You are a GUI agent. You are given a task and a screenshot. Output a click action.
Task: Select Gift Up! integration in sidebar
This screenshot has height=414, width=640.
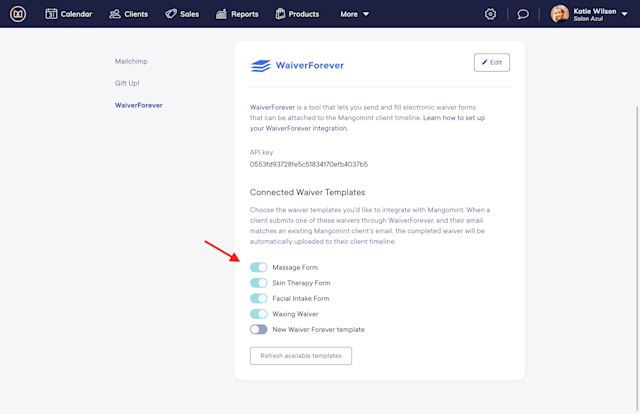pyautogui.click(x=127, y=83)
